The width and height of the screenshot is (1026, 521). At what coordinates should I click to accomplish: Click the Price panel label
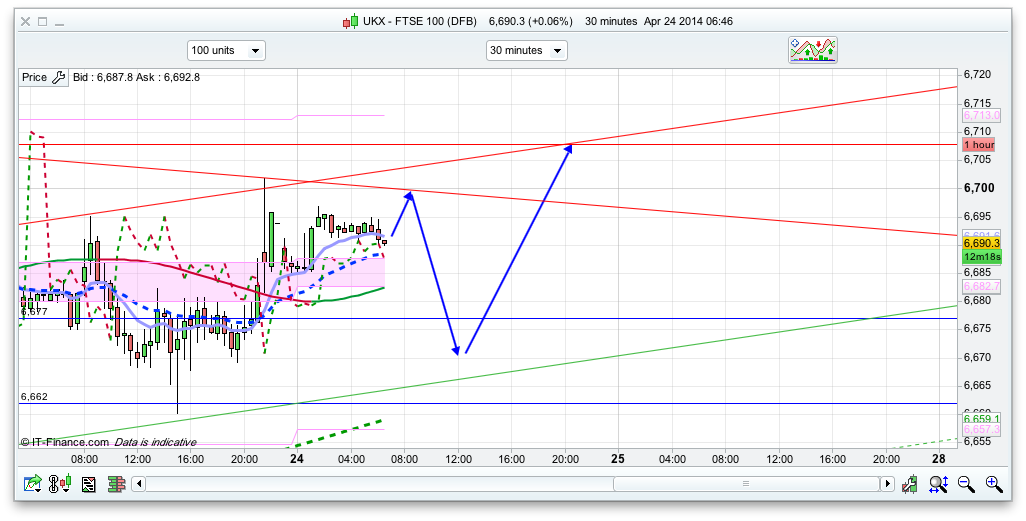pyautogui.click(x=34, y=77)
